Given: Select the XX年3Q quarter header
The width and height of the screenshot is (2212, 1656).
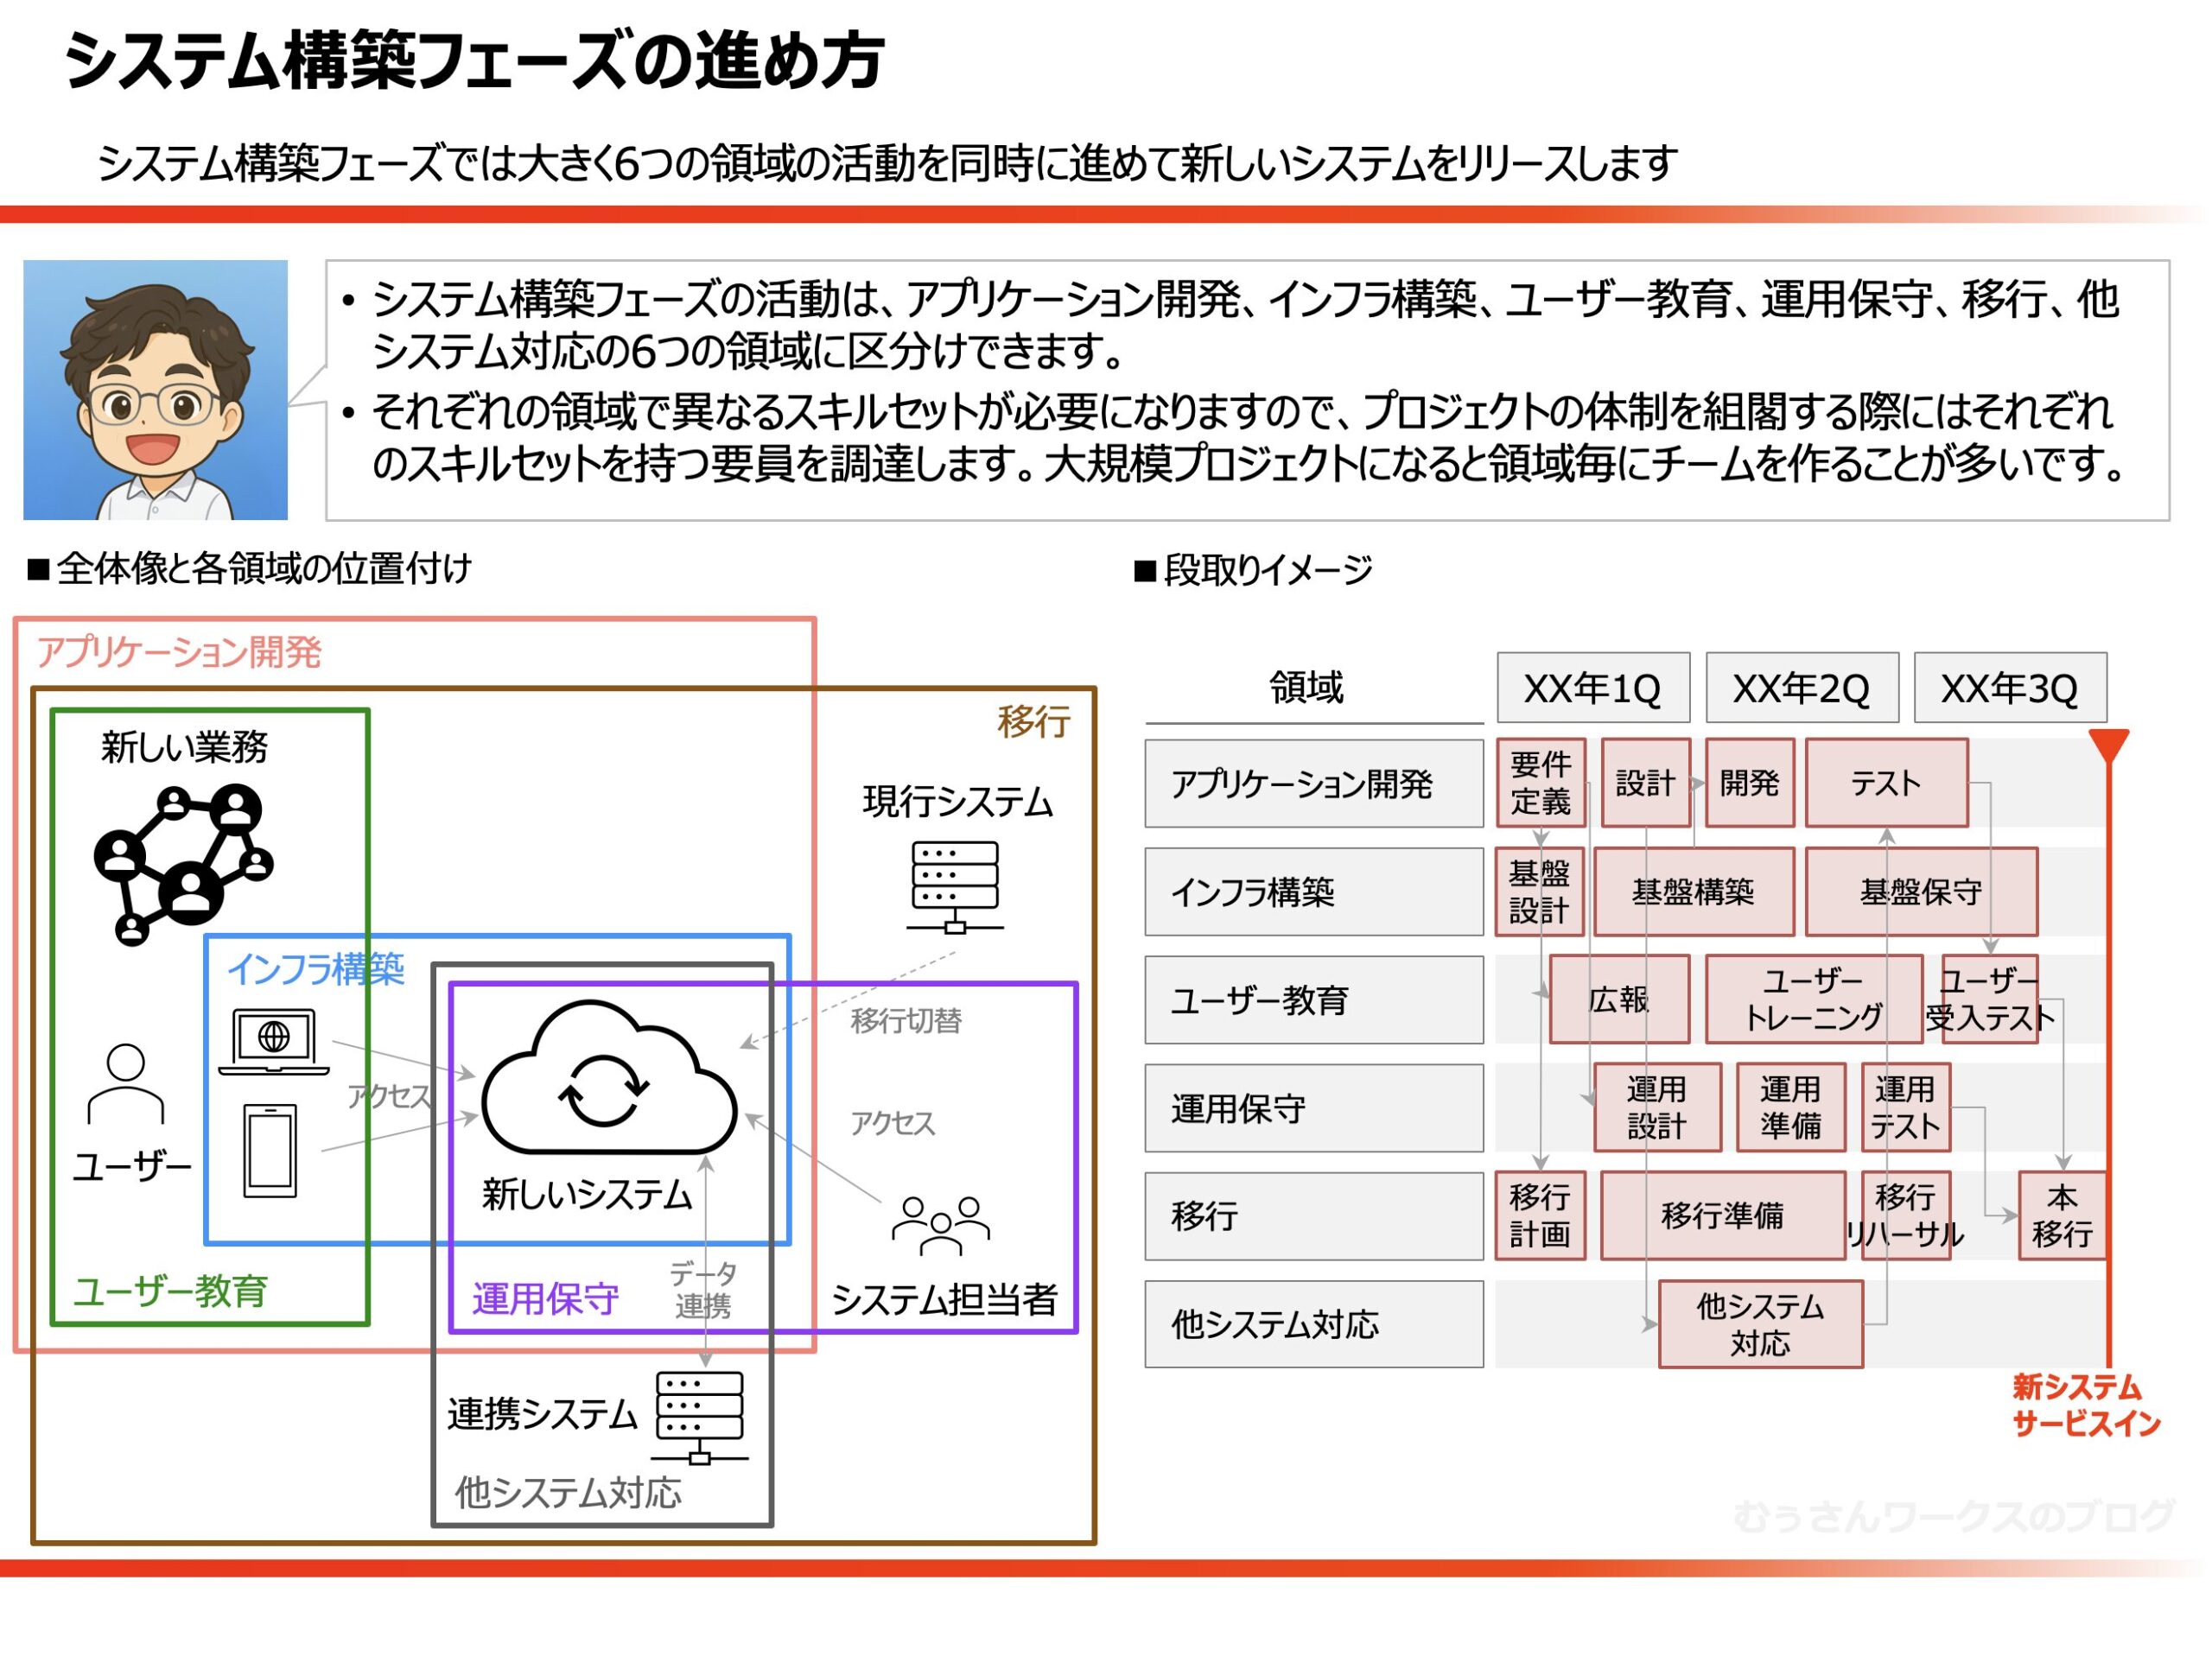Looking at the screenshot, I should tap(2009, 688).
